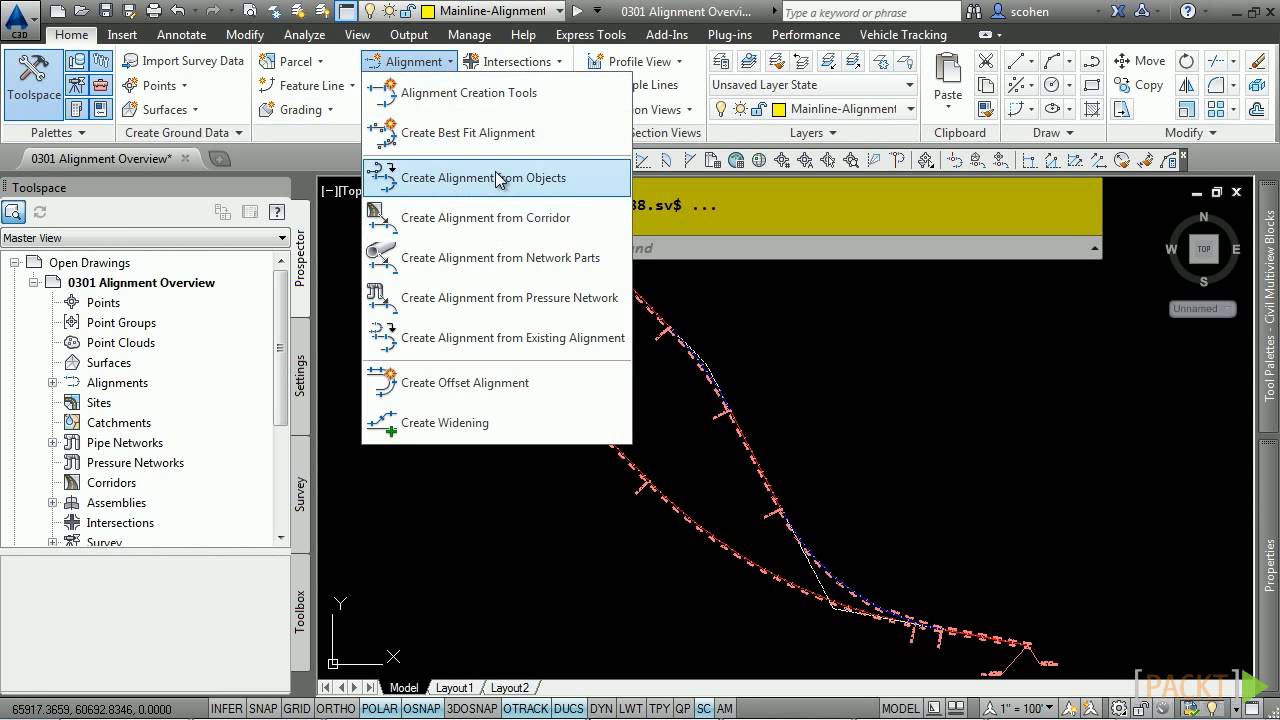Select Point Clouds in Prospector tree

(120, 343)
